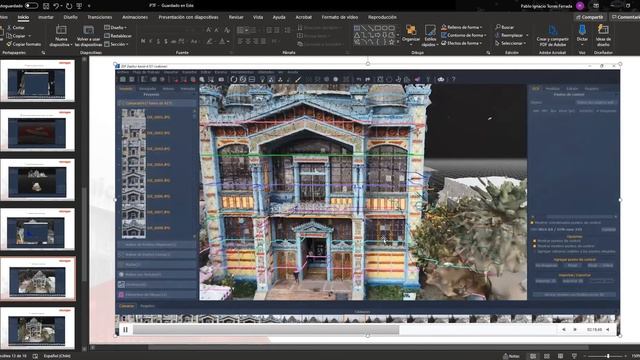Open the Reemplazar dropdown

click(512, 36)
